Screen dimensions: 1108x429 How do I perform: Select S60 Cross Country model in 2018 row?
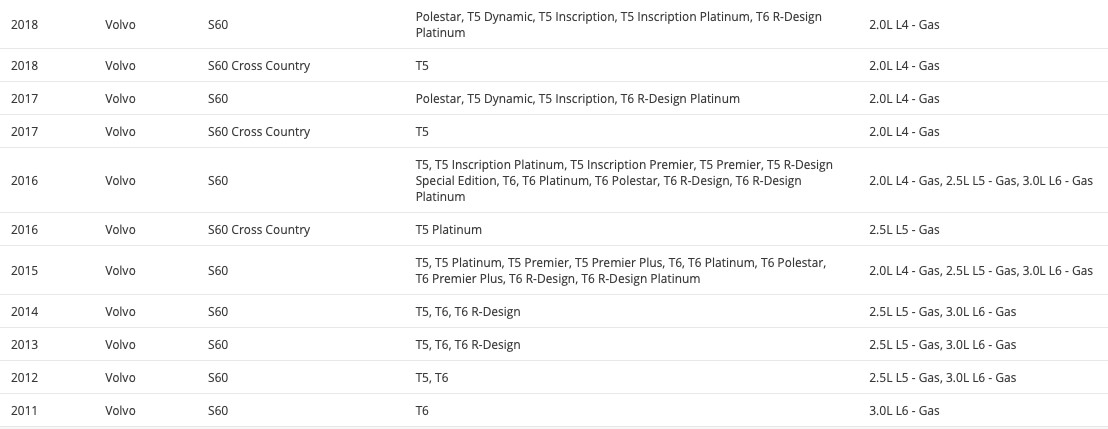pyautogui.click(x=258, y=66)
